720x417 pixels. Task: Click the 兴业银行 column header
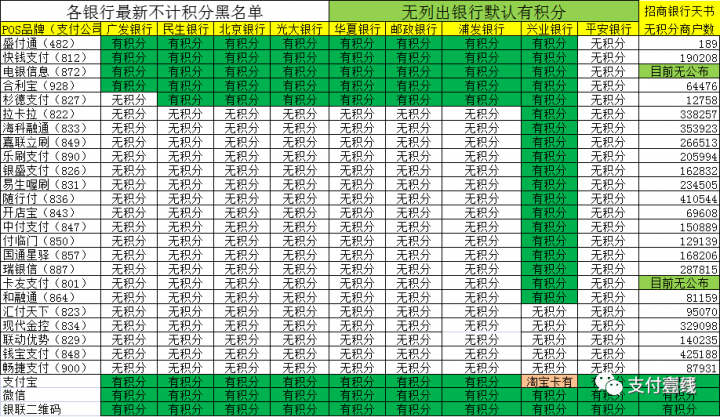click(549, 29)
